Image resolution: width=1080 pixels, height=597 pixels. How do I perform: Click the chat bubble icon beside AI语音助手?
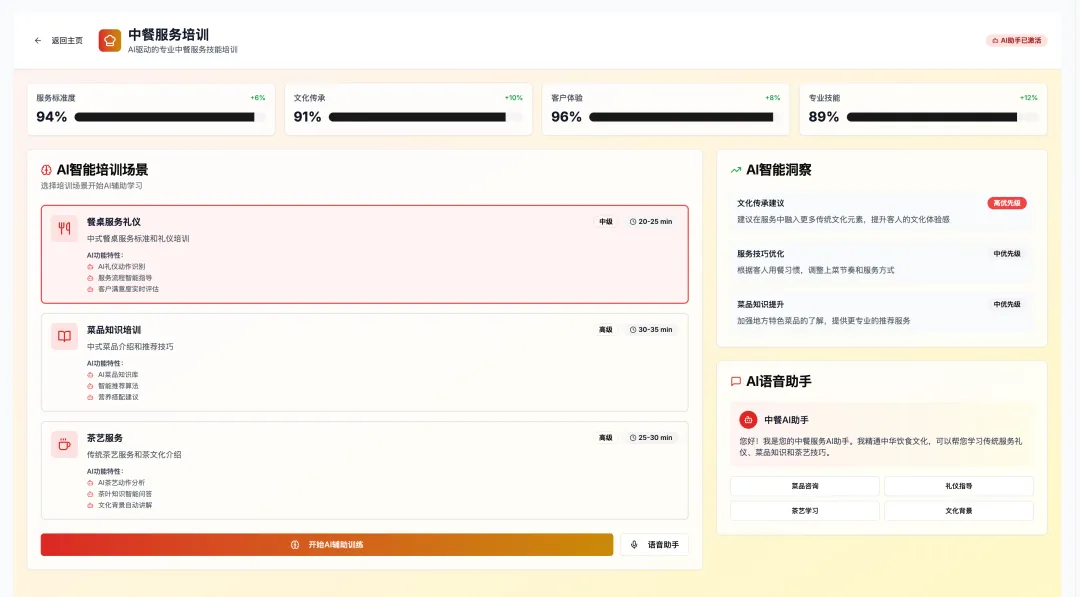coord(736,381)
